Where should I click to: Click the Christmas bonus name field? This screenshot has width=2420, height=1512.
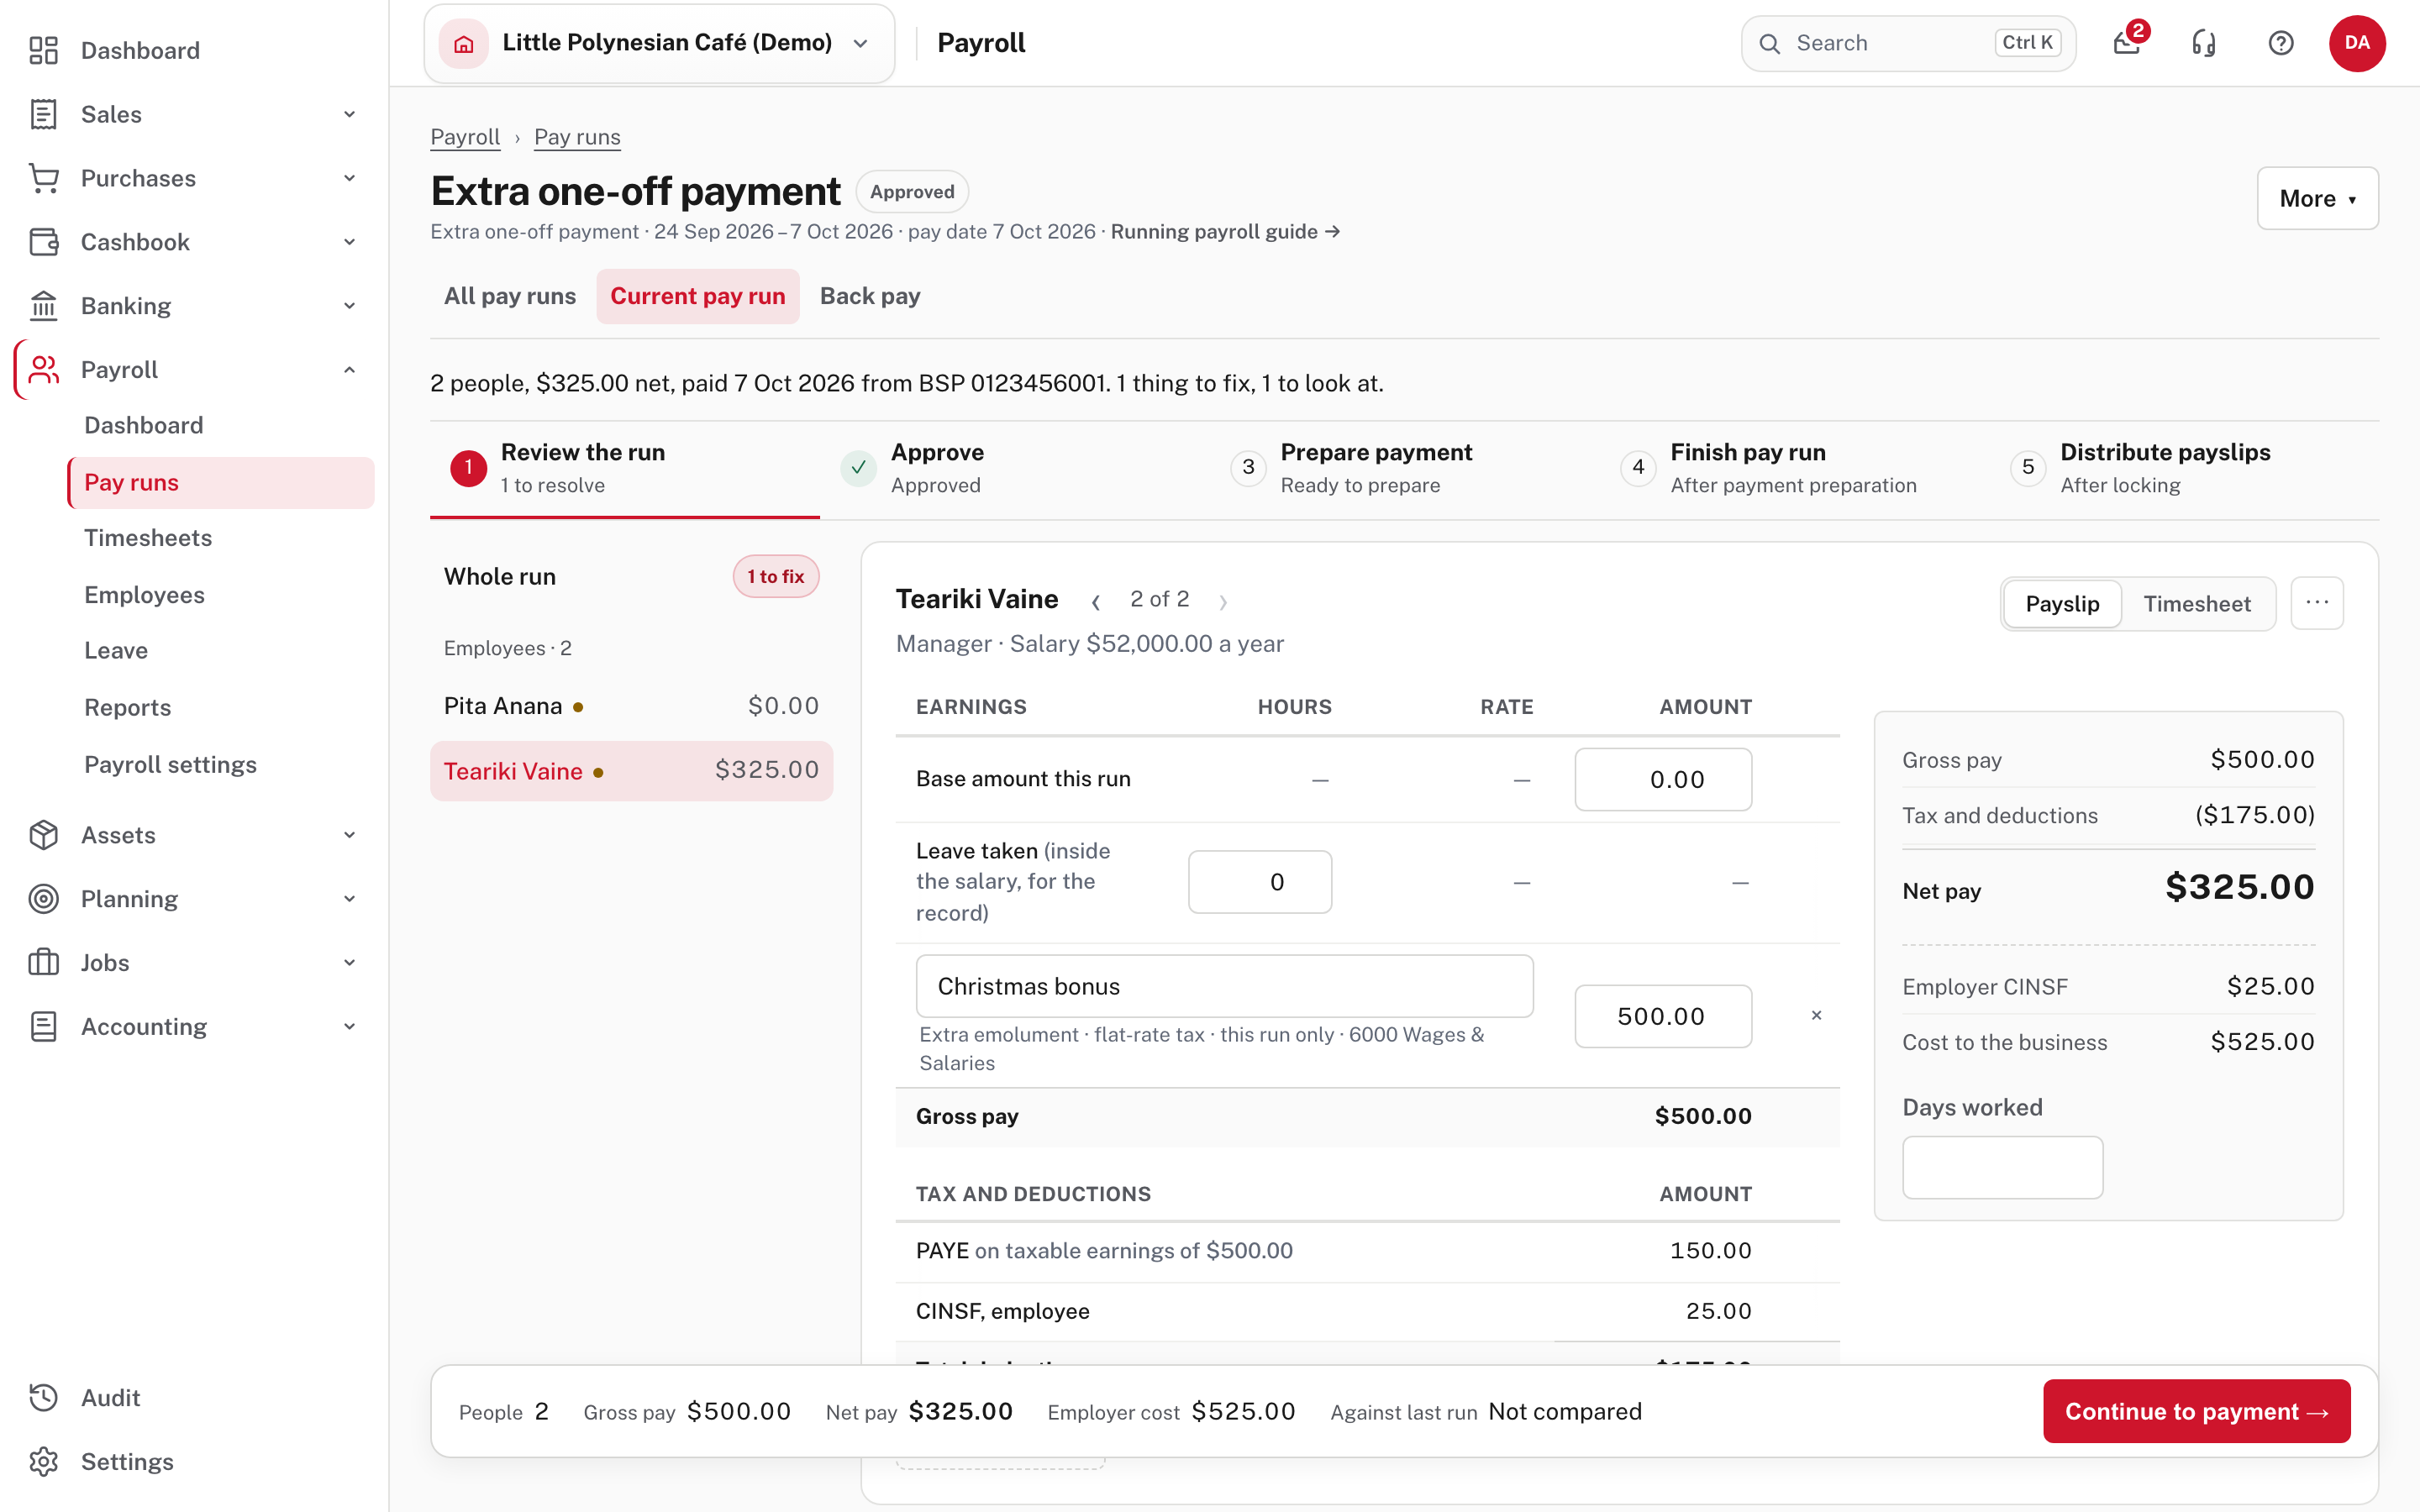pos(1224,986)
